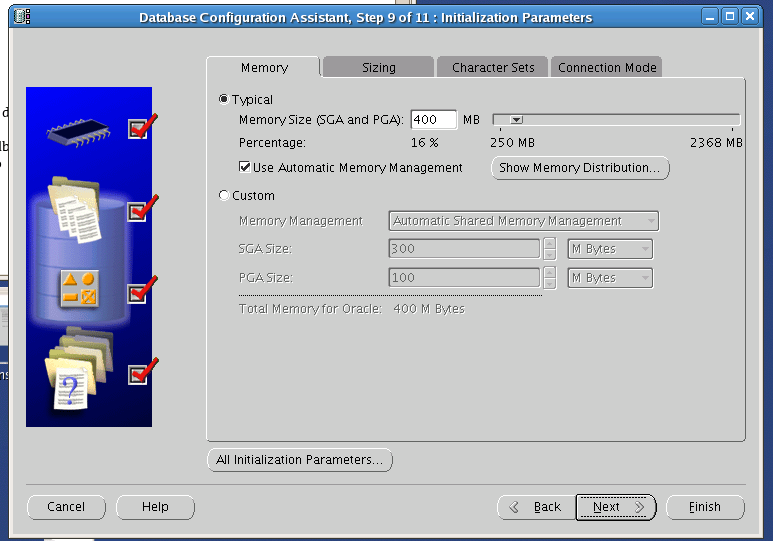Click the Finish button
The width and height of the screenshot is (773, 541).
click(x=705, y=507)
